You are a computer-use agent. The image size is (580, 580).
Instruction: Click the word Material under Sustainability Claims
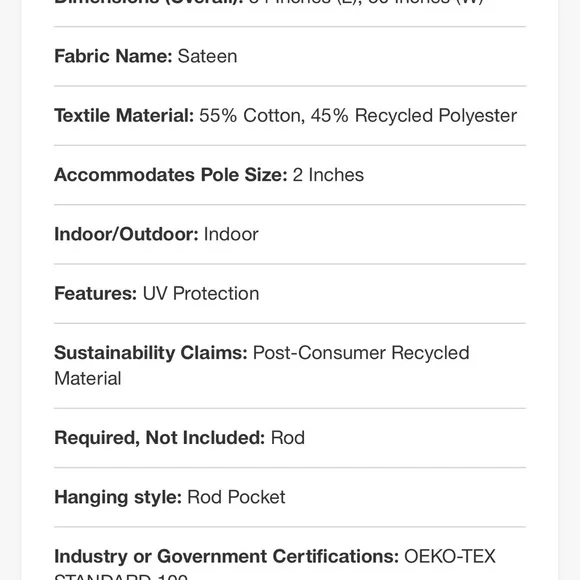tap(88, 378)
